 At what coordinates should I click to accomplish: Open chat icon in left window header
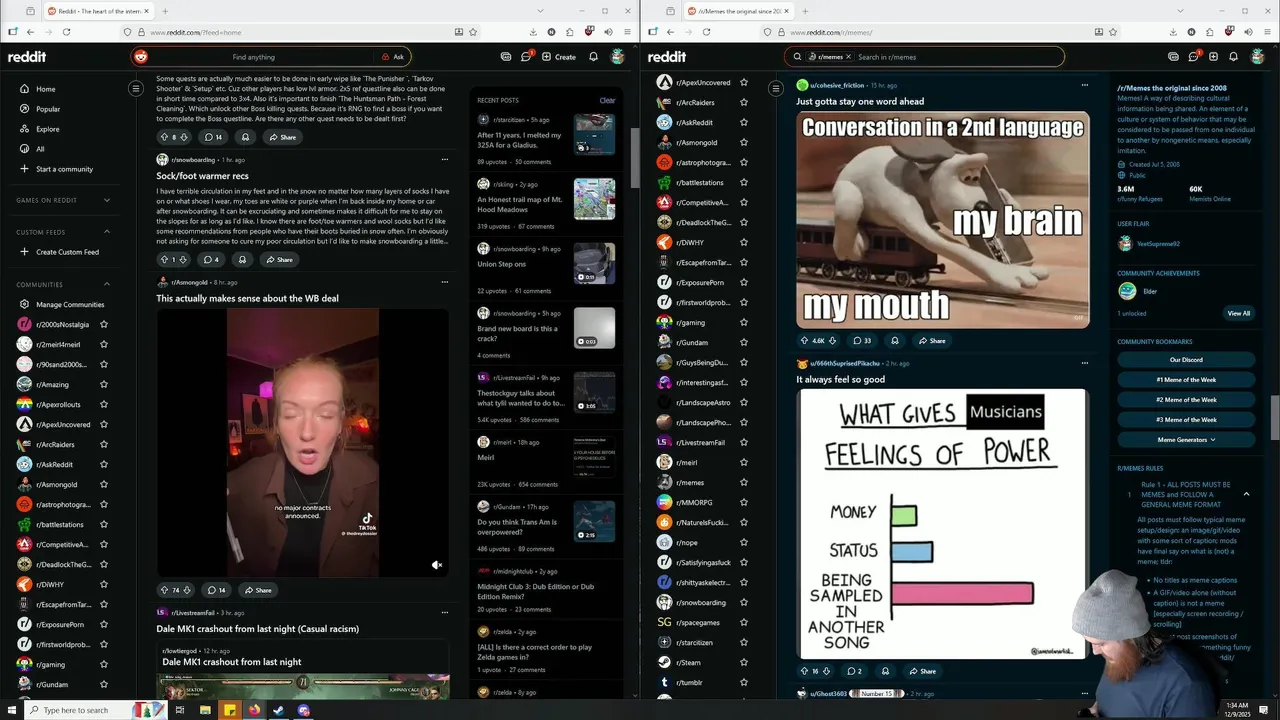click(526, 57)
